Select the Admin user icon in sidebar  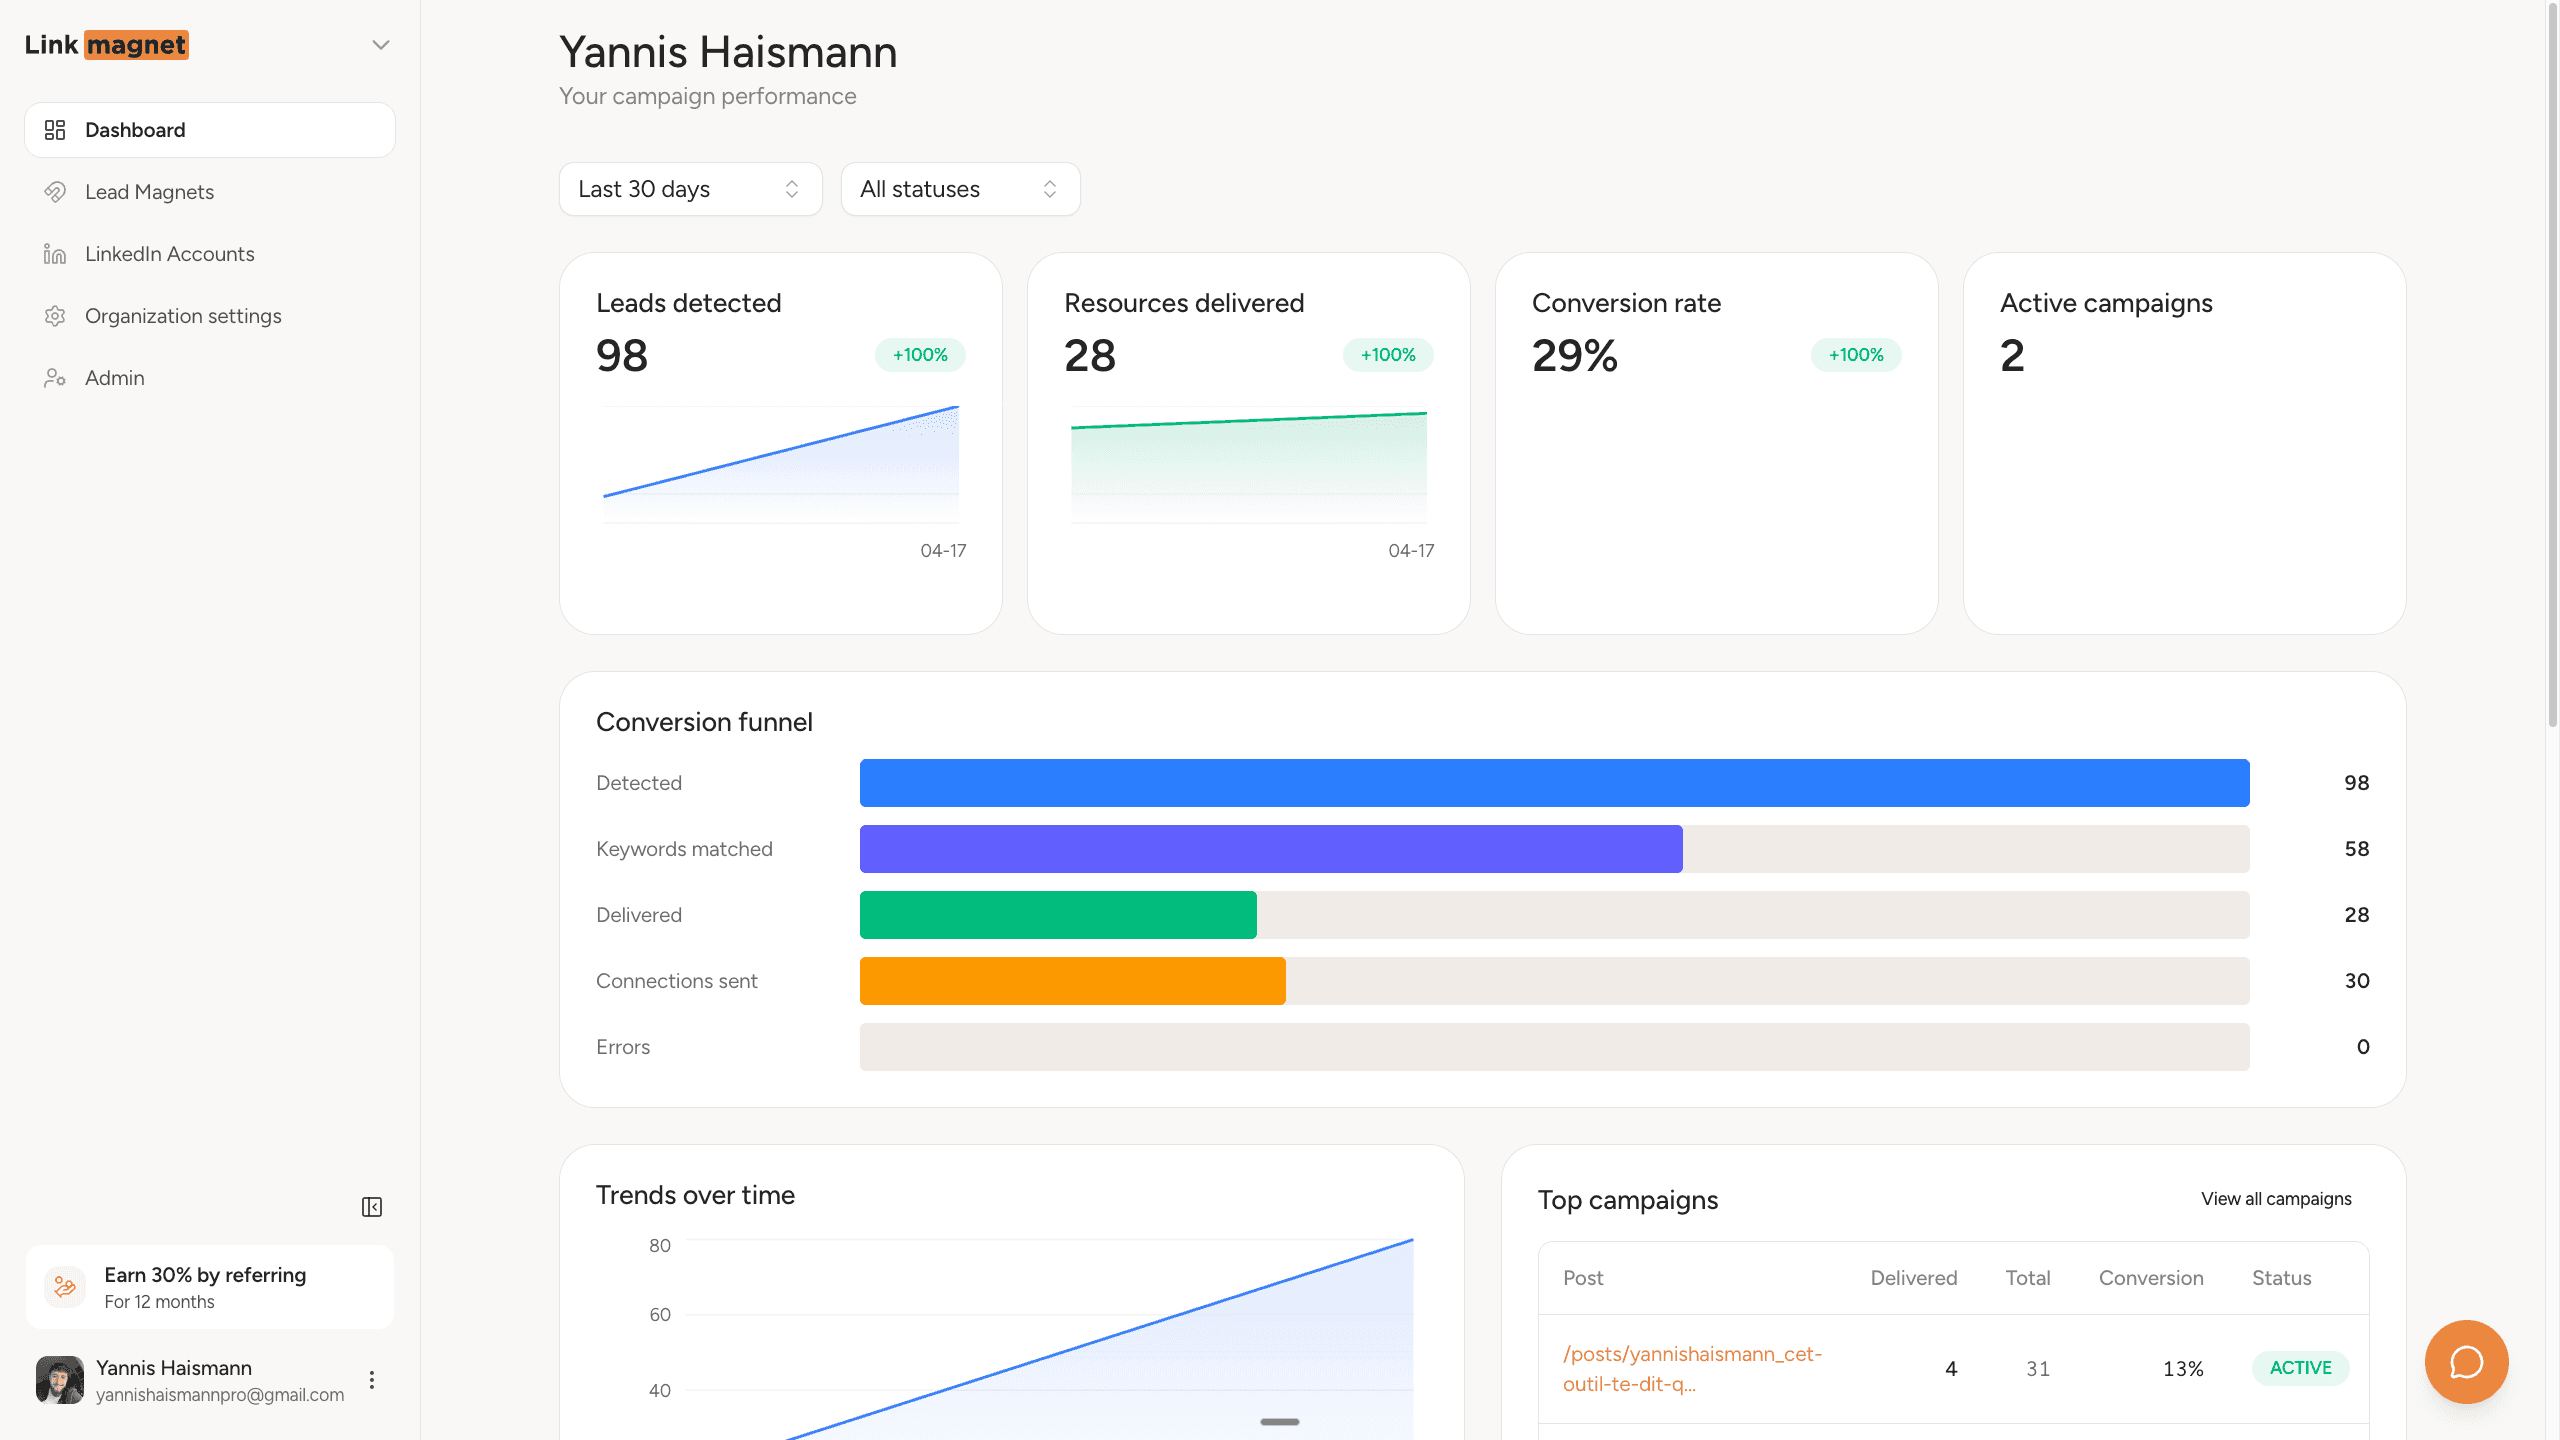coord(55,377)
